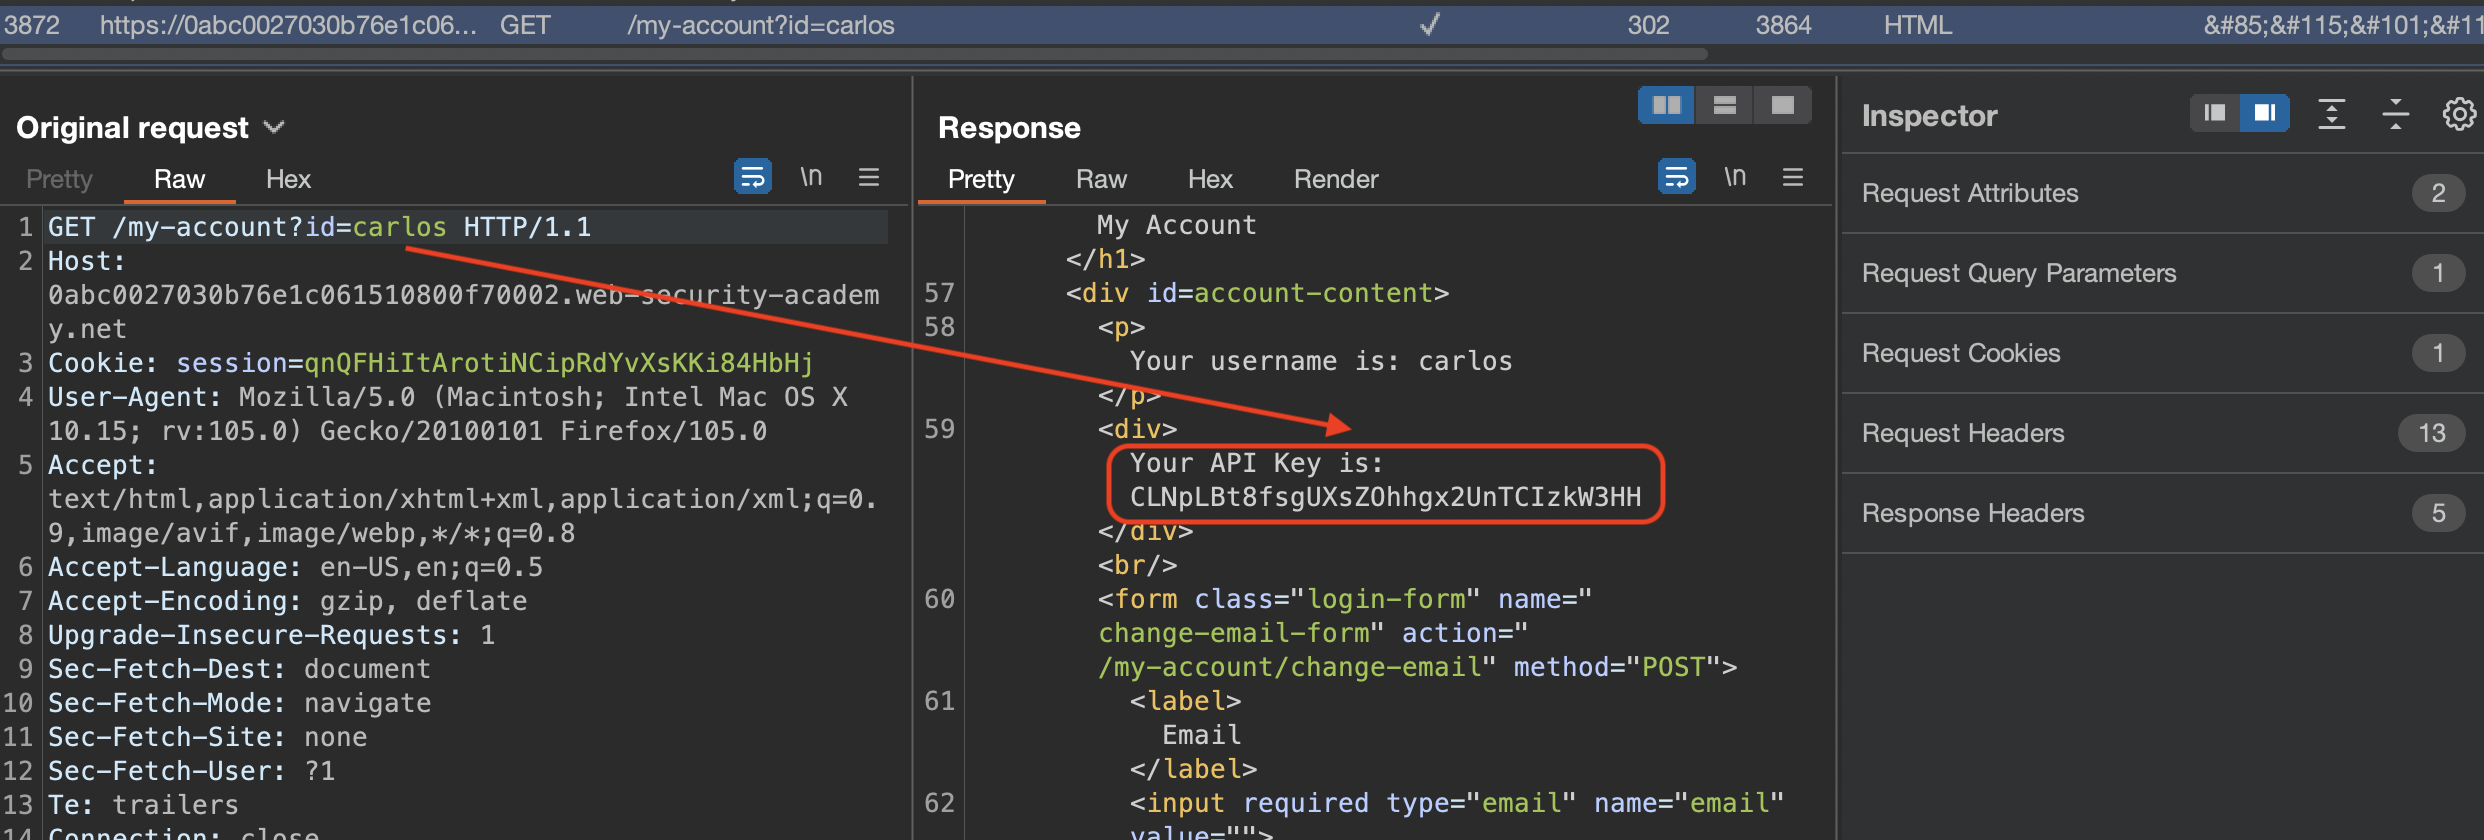
Task: Select top-bottom stacked layout icon
Action: tap(1724, 105)
